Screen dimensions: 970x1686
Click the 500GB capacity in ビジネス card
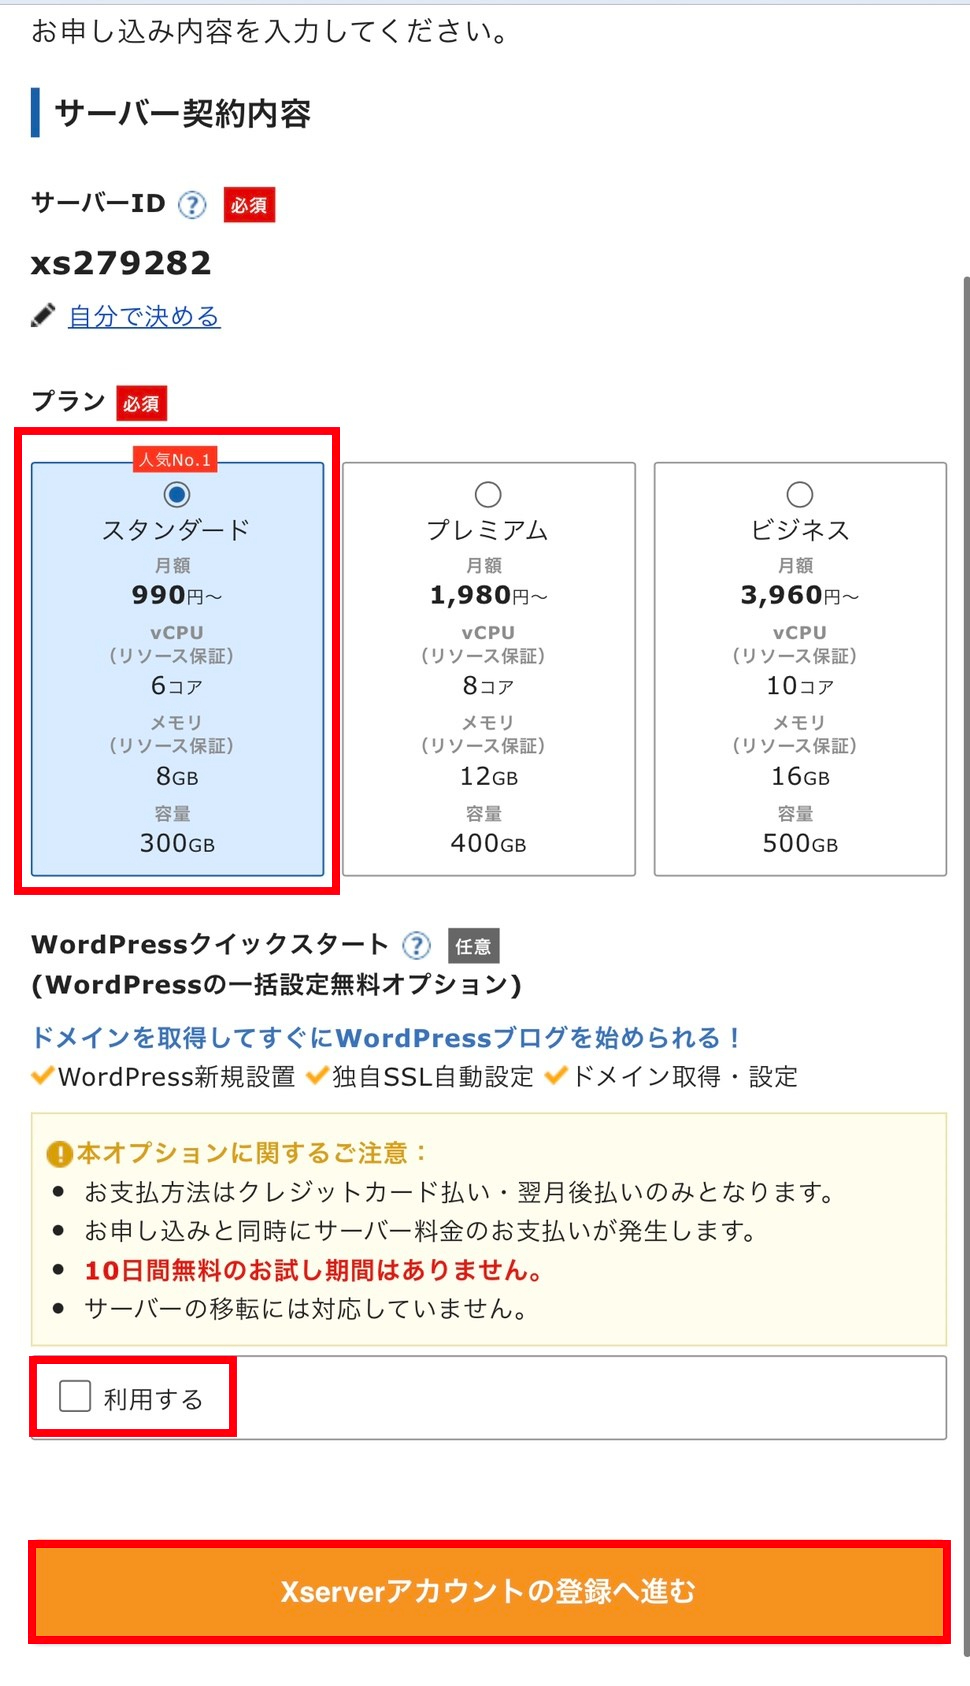coord(800,843)
